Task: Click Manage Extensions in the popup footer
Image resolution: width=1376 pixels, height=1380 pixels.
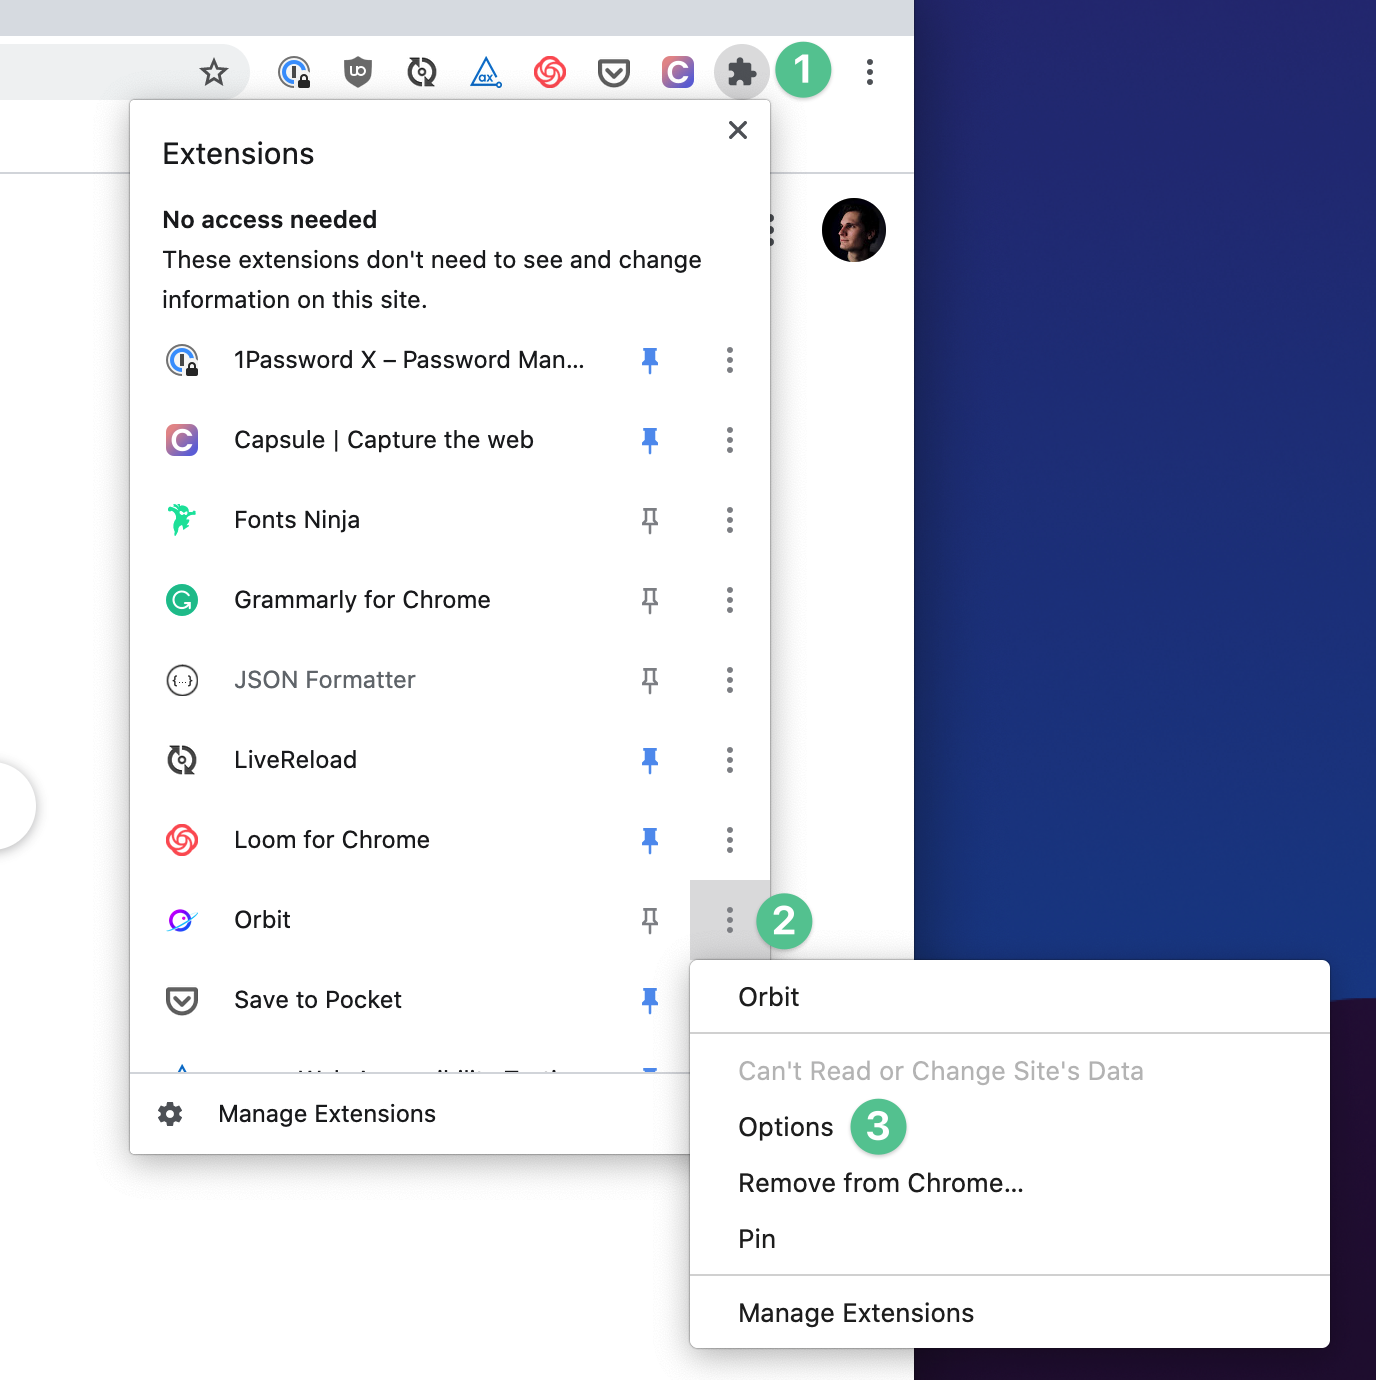Action: pos(327,1114)
